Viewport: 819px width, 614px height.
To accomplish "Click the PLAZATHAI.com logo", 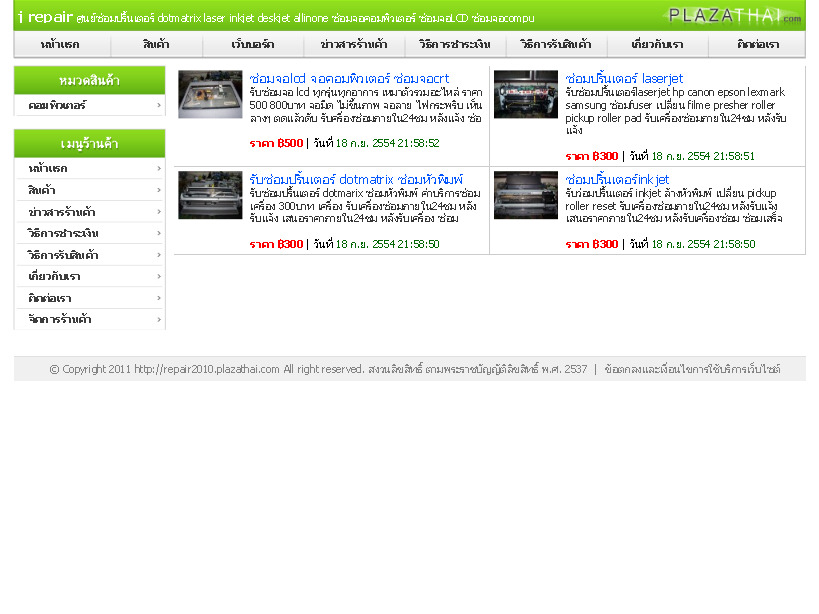I will tap(734, 16).
